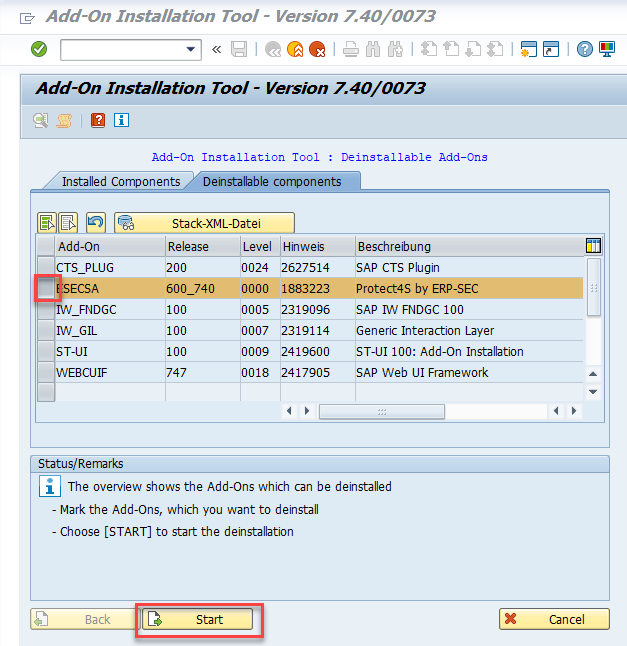Click the blue Information icon
This screenshot has width=627, height=646.
(122, 120)
